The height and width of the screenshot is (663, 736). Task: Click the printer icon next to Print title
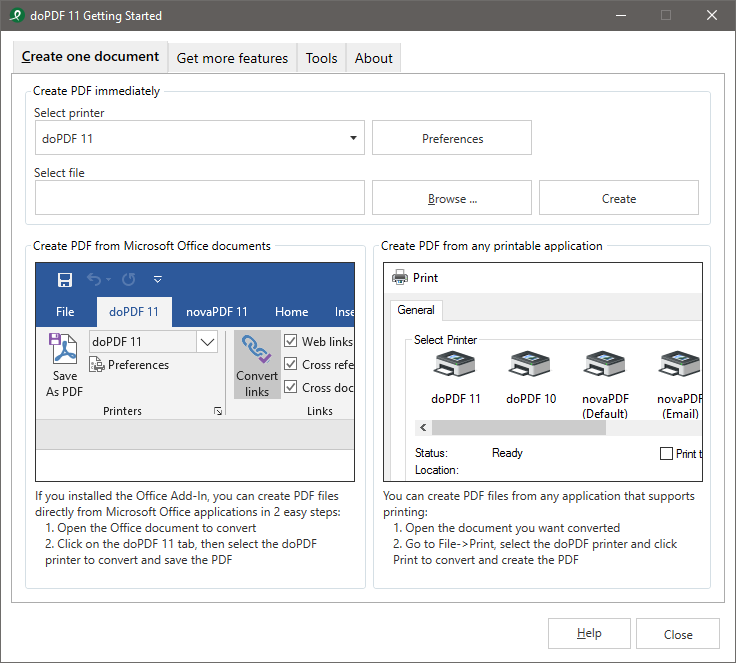[x=400, y=278]
